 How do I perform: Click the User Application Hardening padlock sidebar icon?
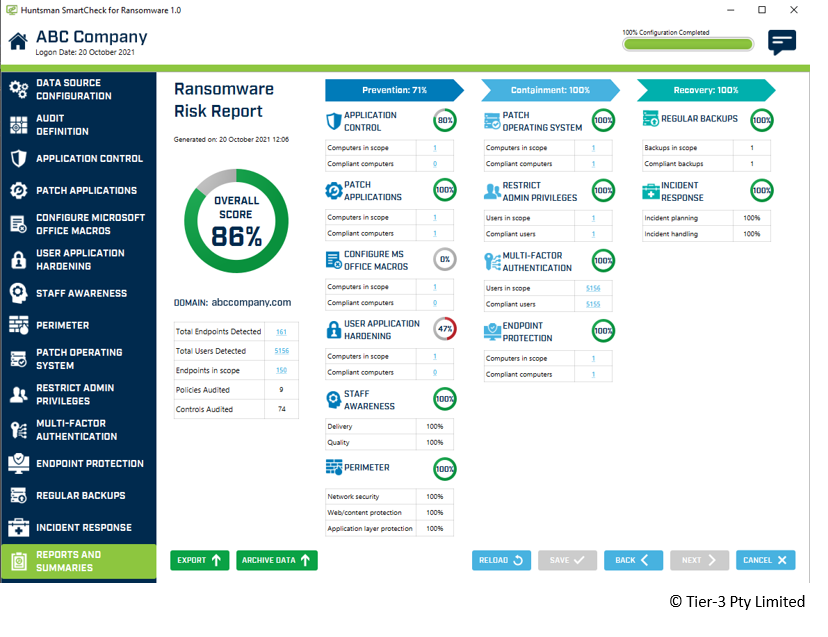[x=18, y=259]
